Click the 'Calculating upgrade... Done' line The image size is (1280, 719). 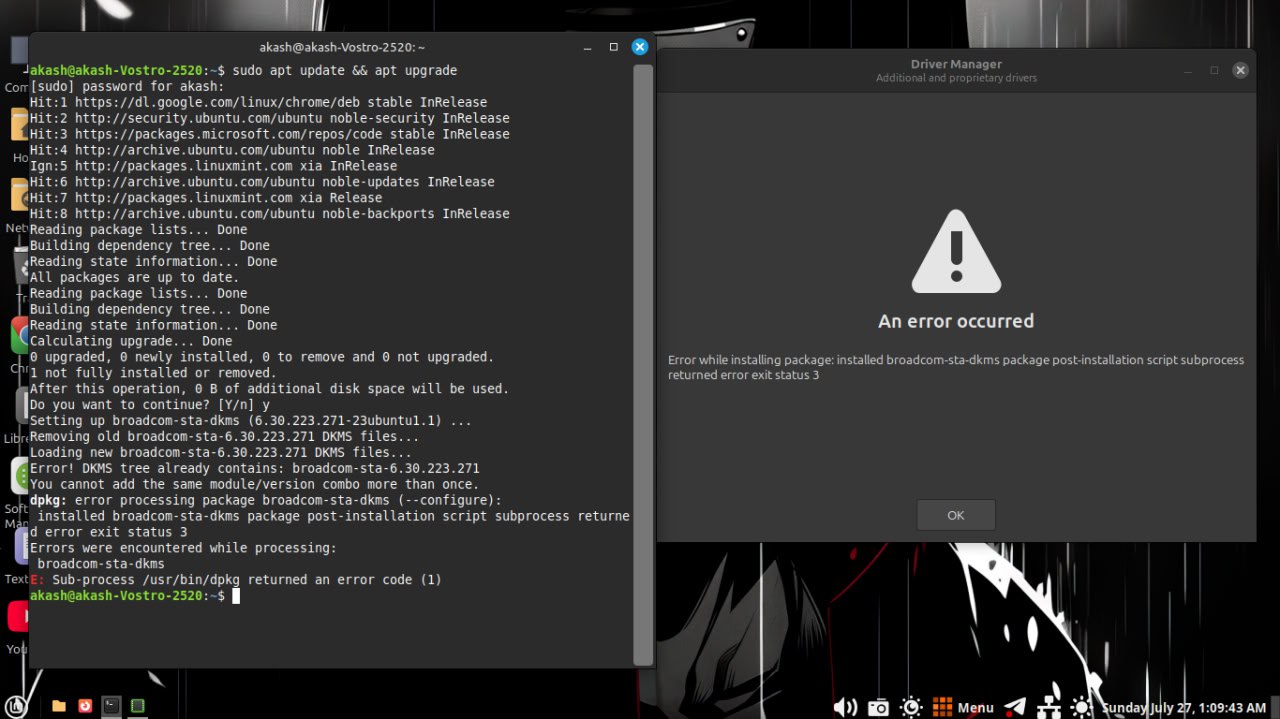tap(131, 341)
